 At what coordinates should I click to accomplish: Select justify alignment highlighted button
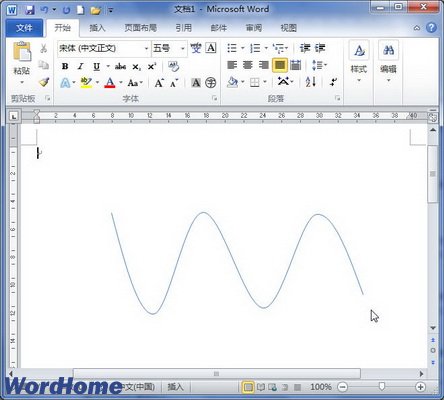coord(280,65)
